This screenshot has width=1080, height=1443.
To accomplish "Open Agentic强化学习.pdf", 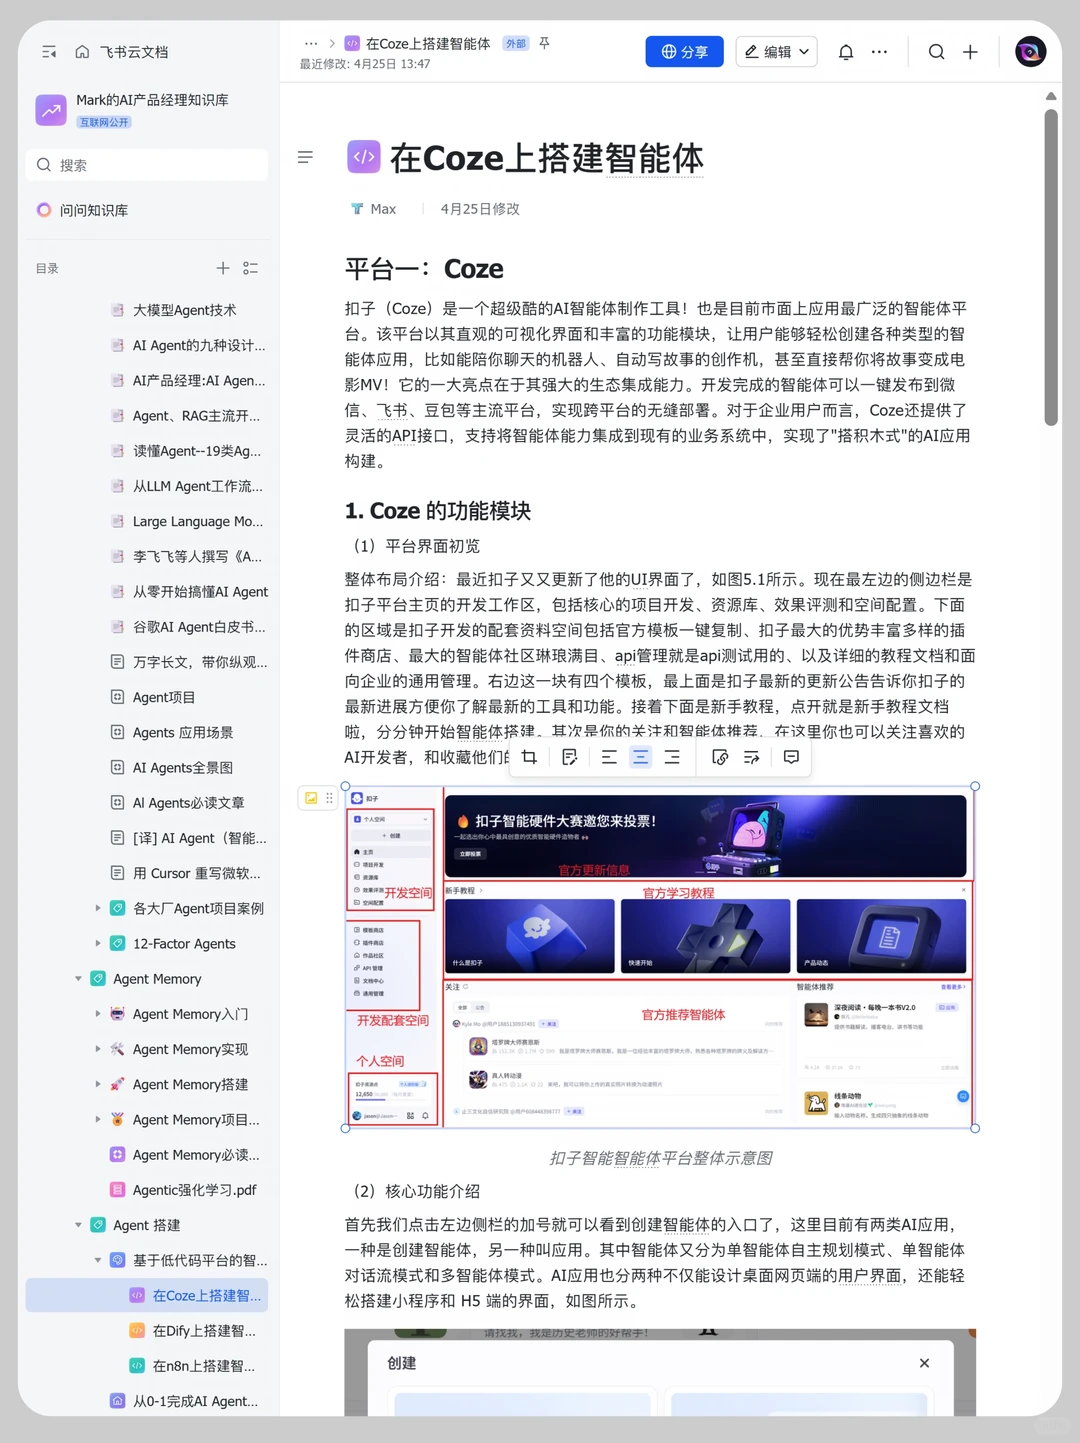I will pos(195,1190).
